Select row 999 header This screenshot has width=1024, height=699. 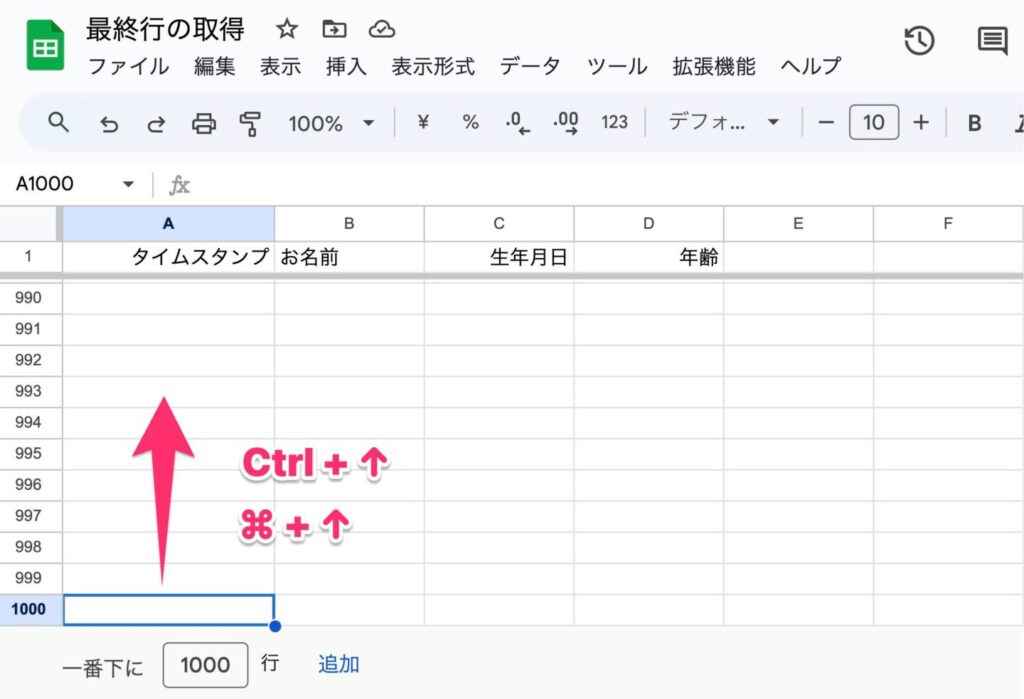tap(29, 578)
